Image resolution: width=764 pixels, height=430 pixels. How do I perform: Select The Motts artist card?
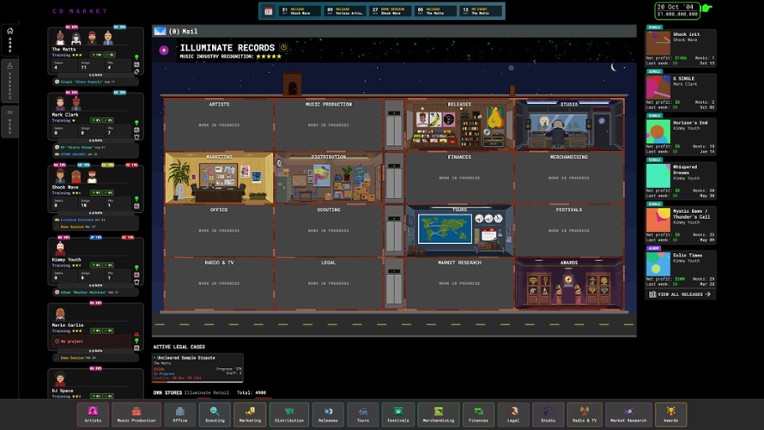coord(96,51)
